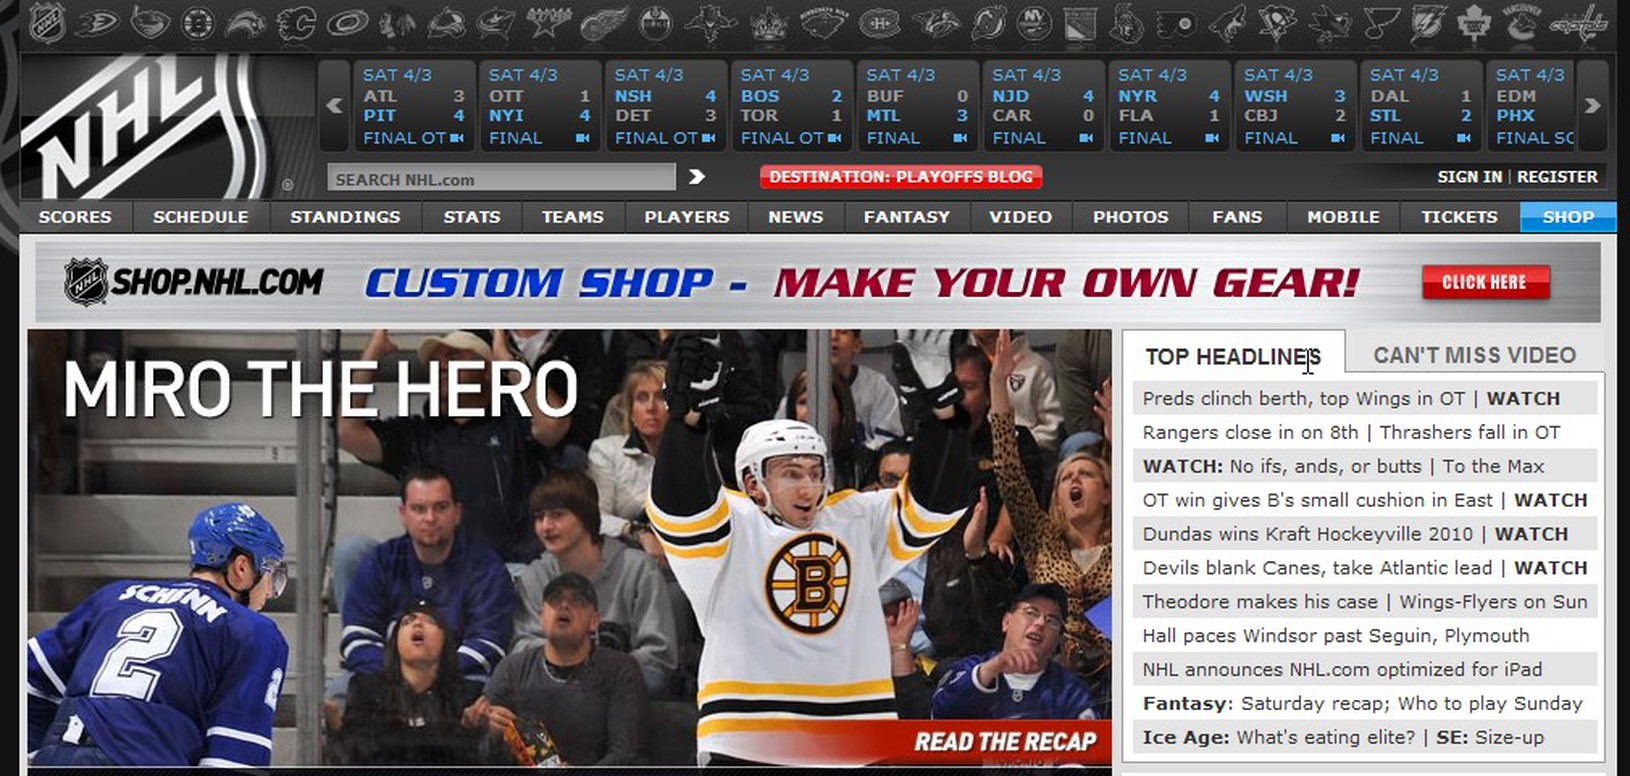Go to the Stats menu
The image size is (1630, 776).
coord(472,217)
